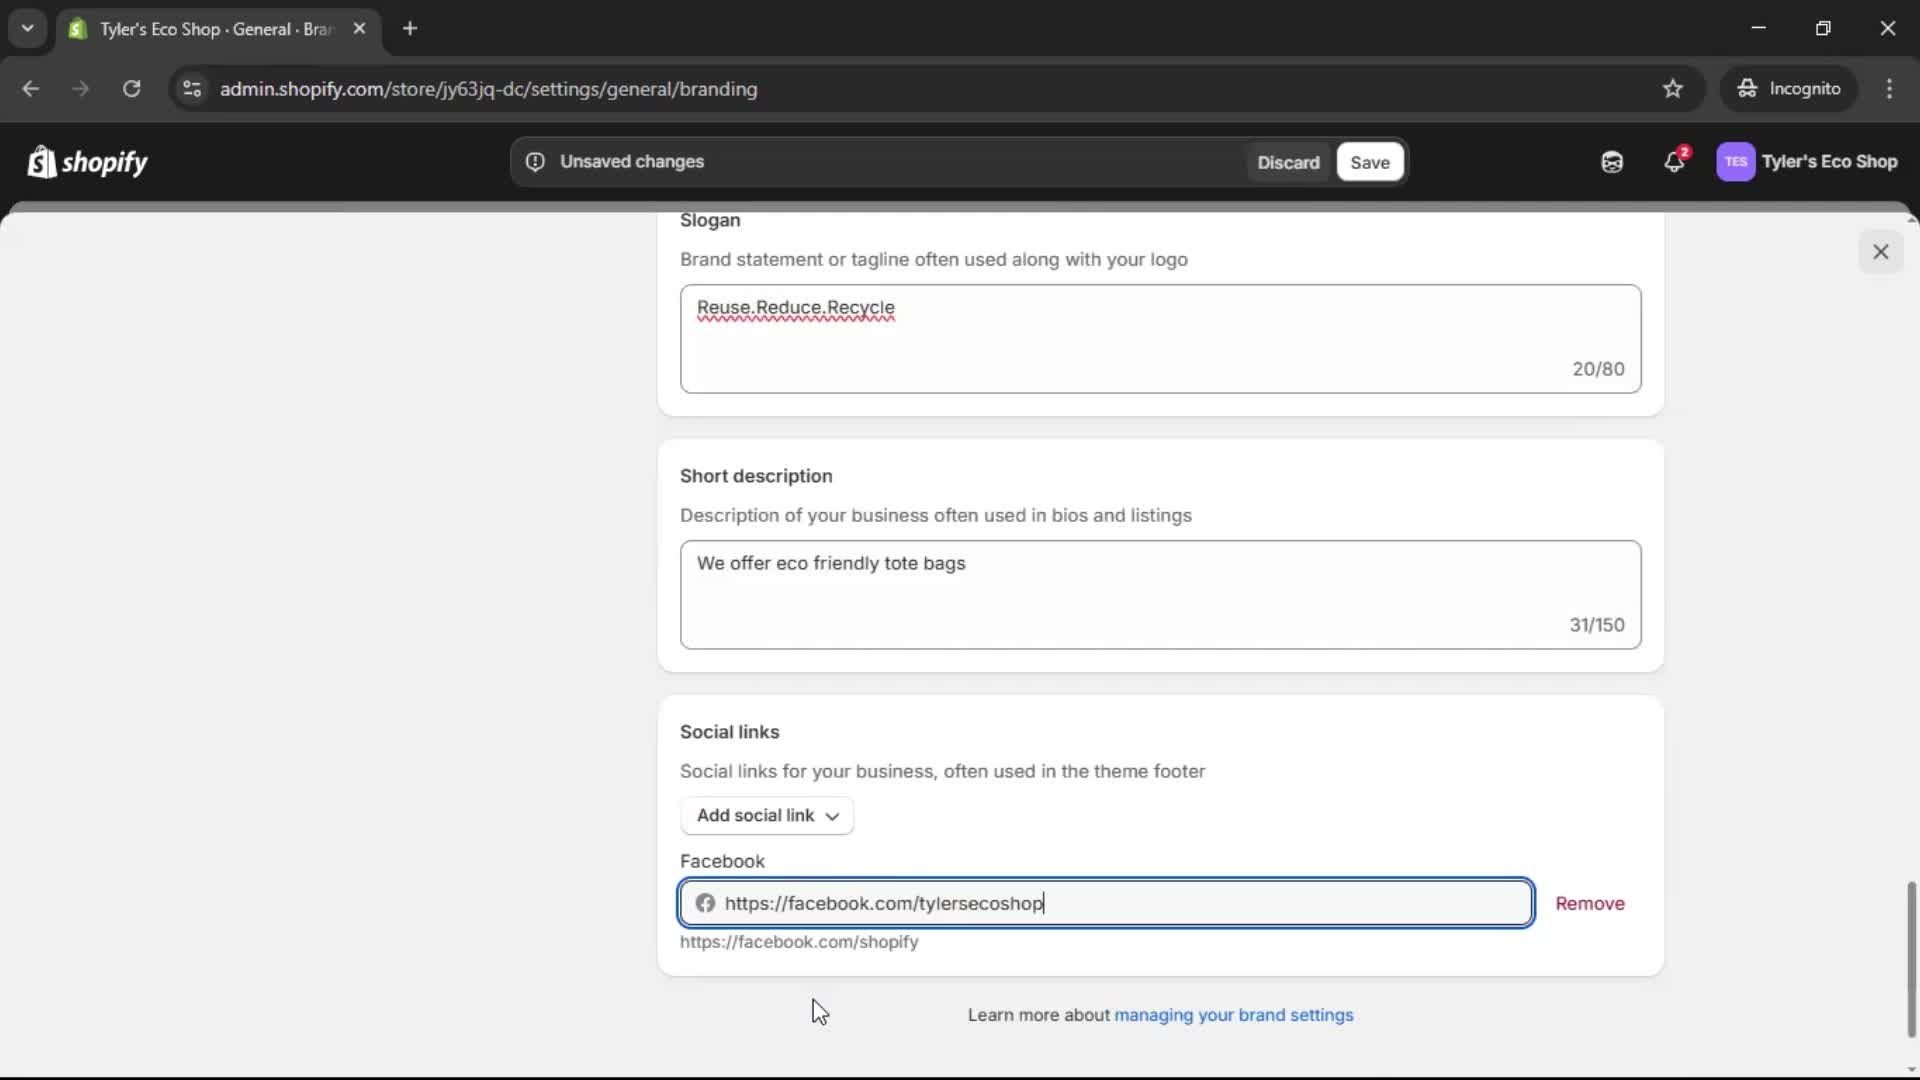Open notifications via the bell icon
Screen dimensions: 1920x1080
[x=1675, y=161]
